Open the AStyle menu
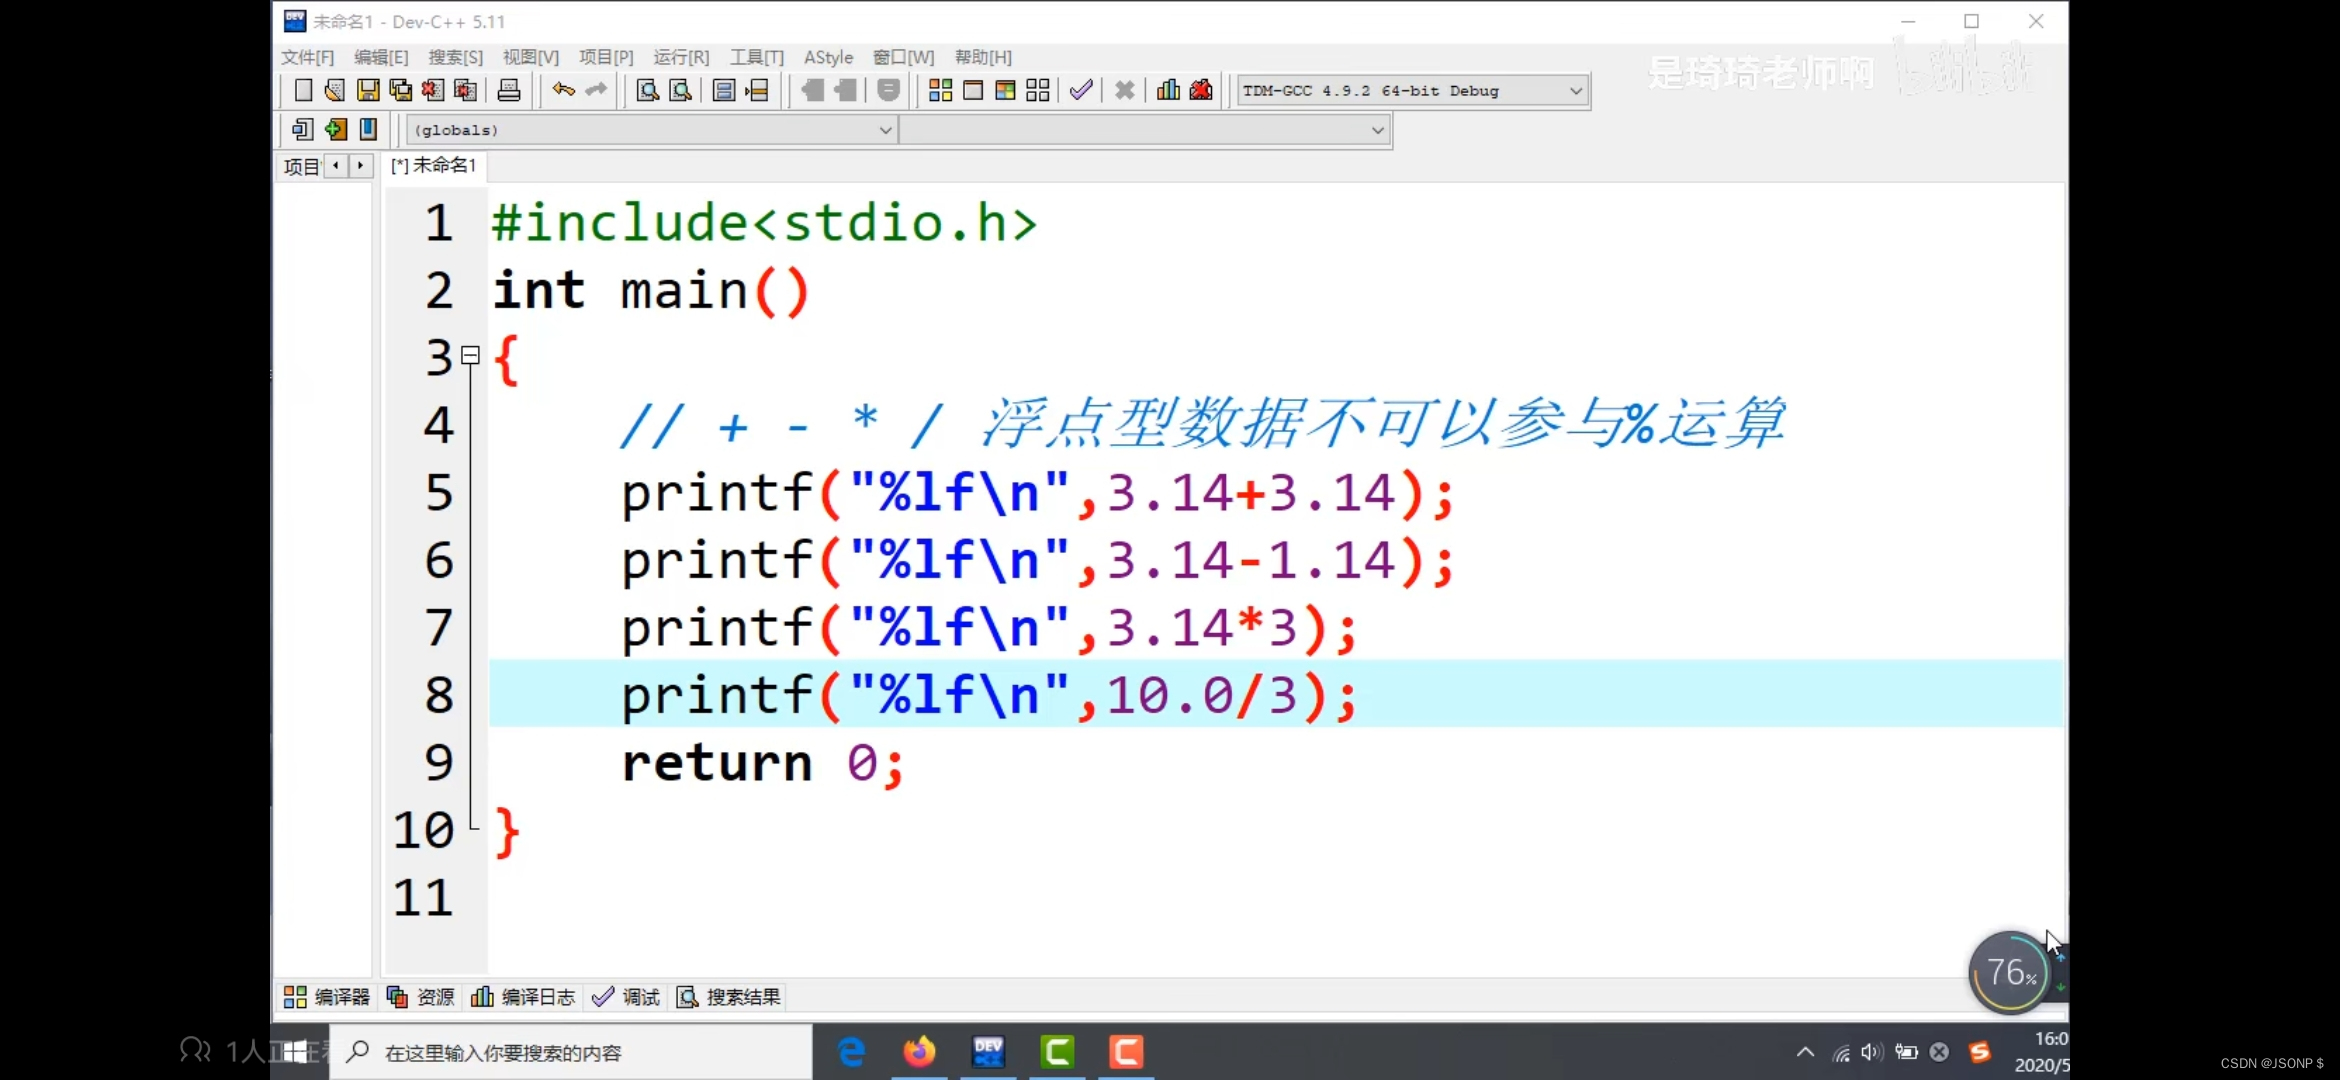2340x1080 pixels. click(x=828, y=57)
